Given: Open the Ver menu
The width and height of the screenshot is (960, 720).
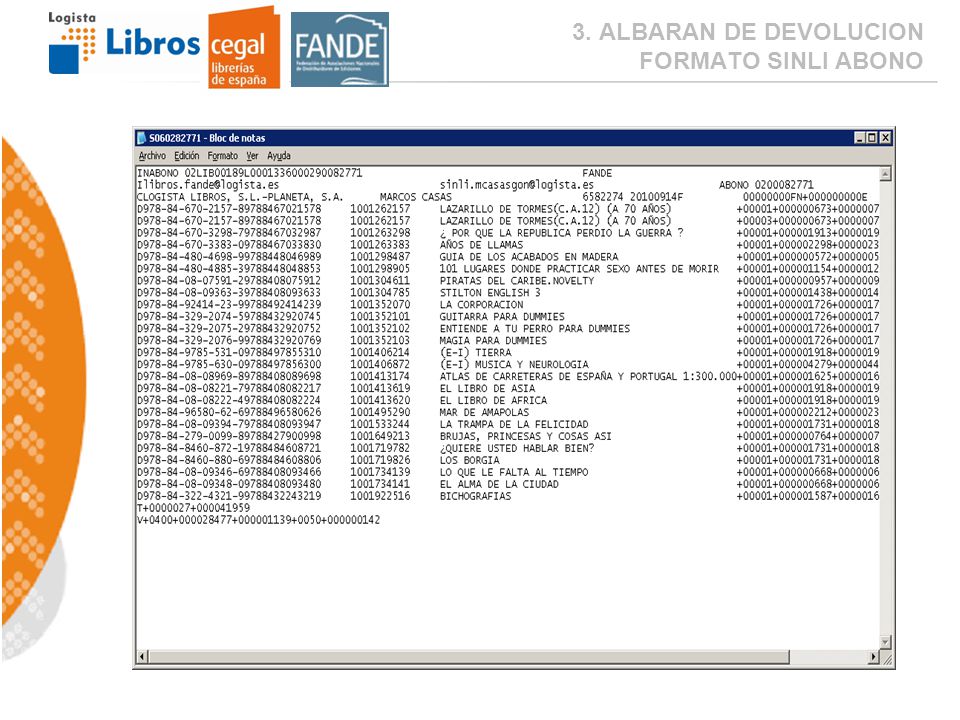Looking at the screenshot, I should [x=252, y=156].
